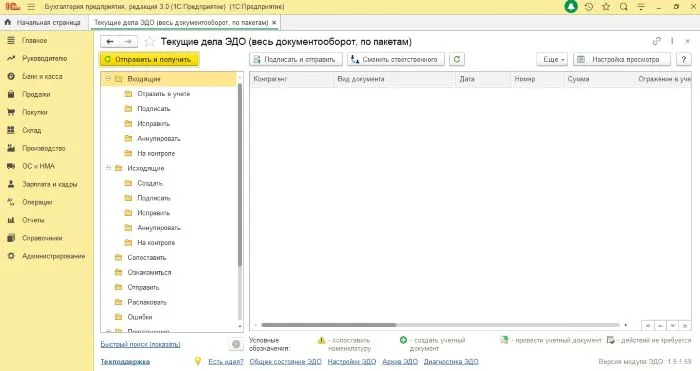Collapse the Входящие tree node

[108, 79]
